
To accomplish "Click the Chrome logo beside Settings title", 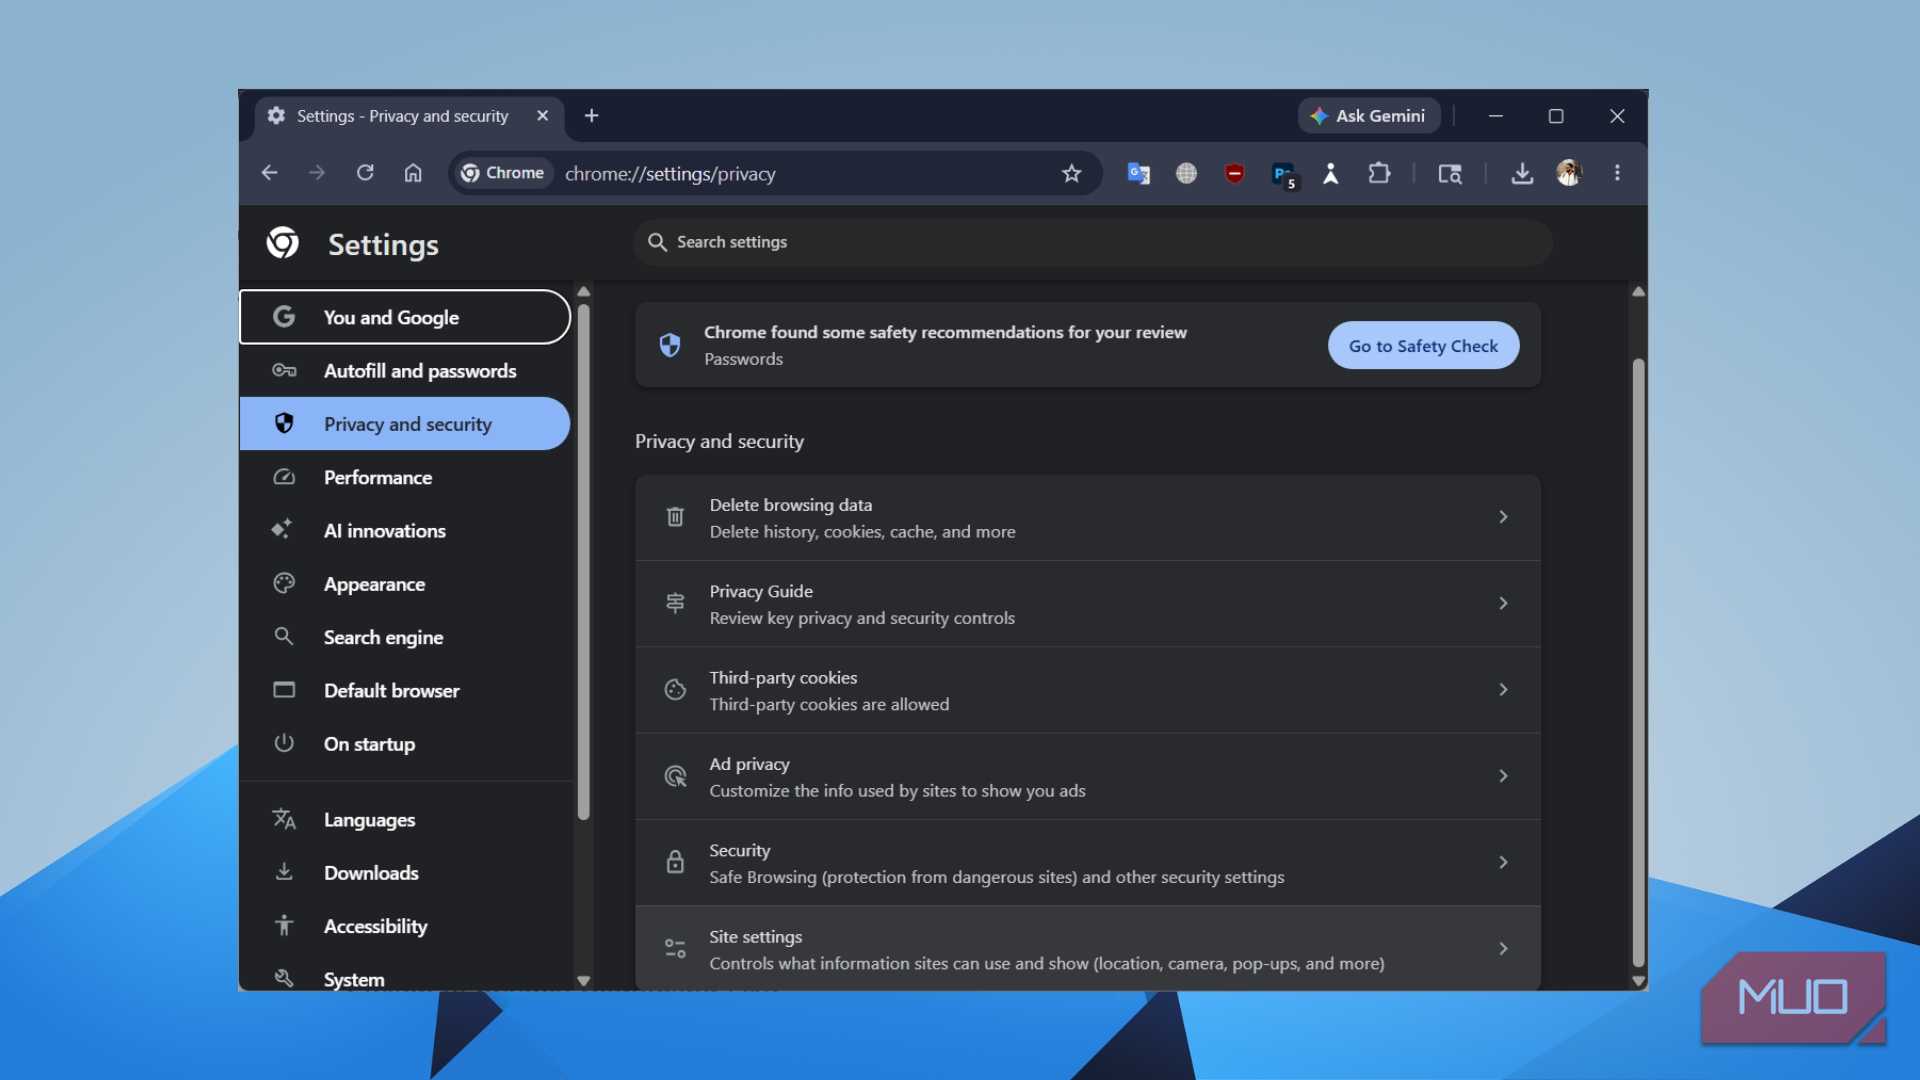I will click(283, 243).
